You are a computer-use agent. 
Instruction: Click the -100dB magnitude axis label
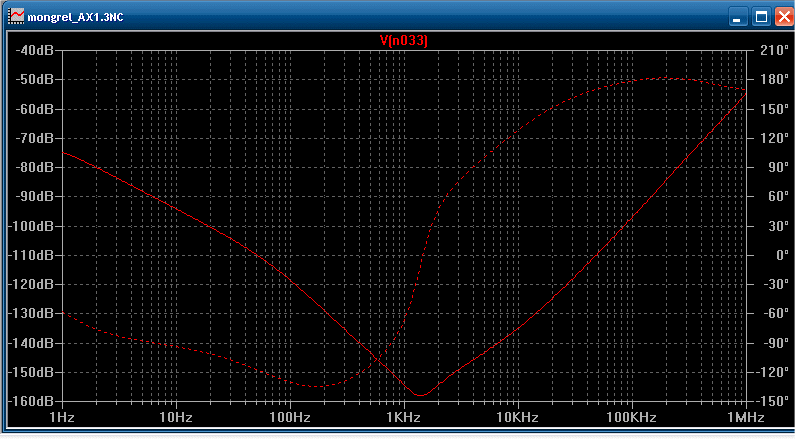pyautogui.click(x=31, y=226)
